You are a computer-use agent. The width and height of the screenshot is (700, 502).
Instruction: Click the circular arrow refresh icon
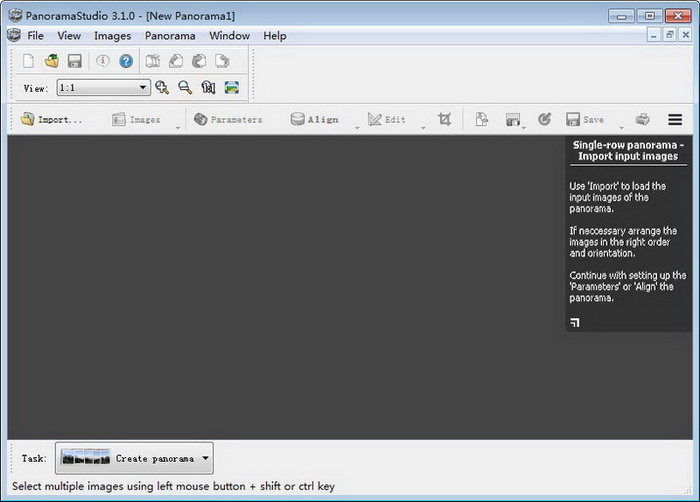click(544, 119)
